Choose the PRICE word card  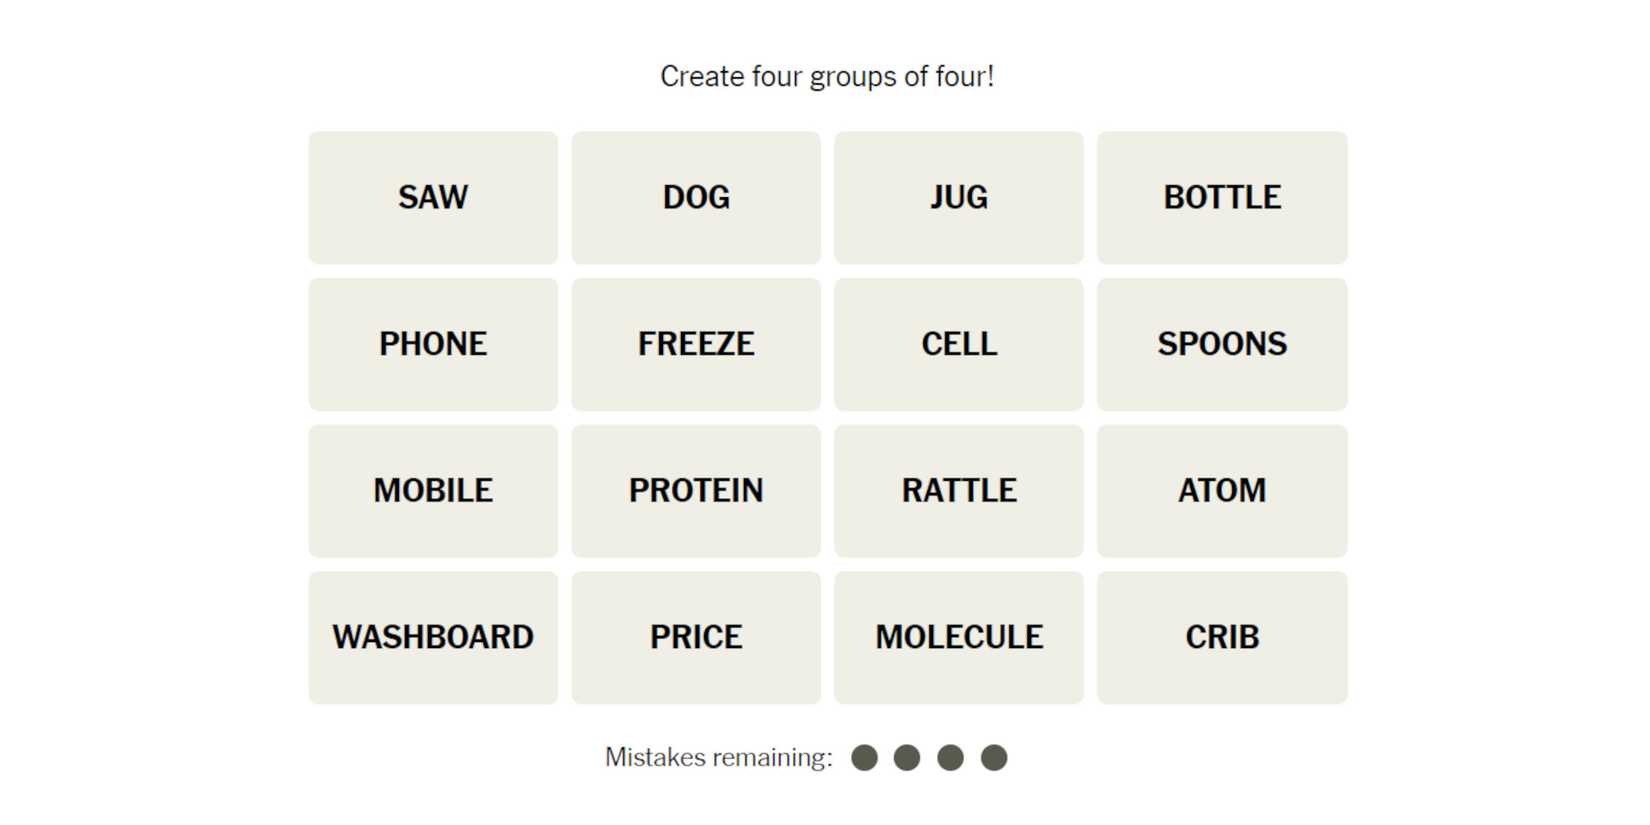coord(696,637)
